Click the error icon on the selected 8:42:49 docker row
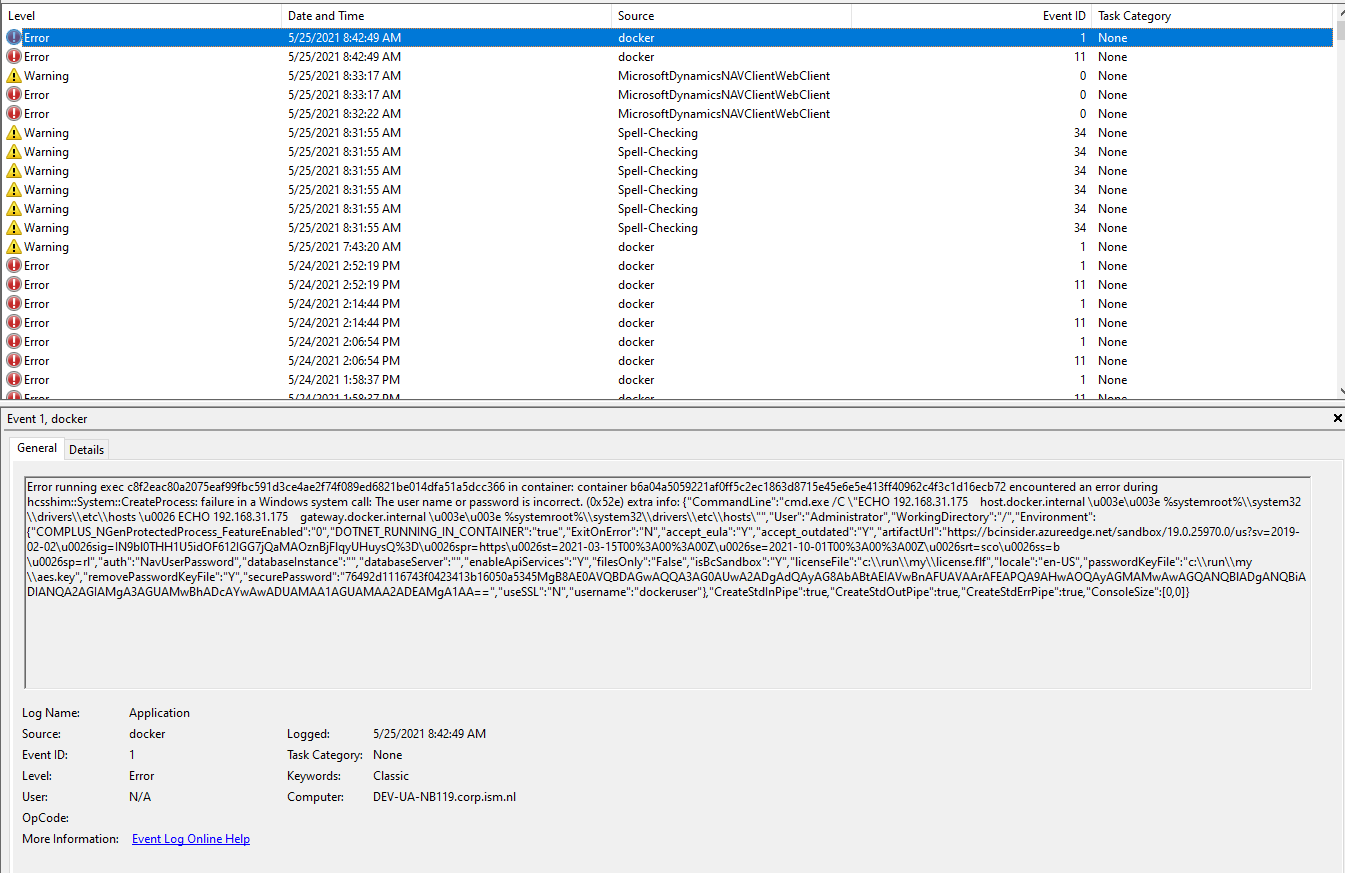The image size is (1345, 873). click(x=13, y=37)
